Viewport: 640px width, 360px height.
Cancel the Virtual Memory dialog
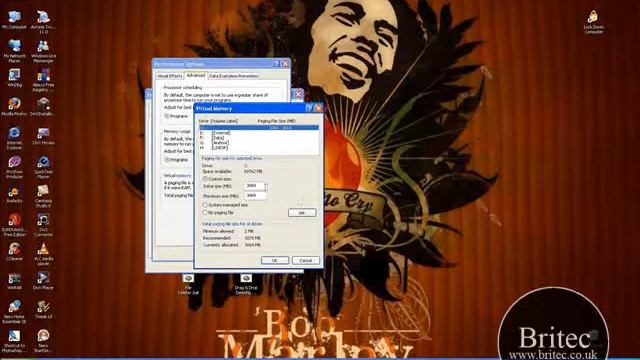[306, 260]
